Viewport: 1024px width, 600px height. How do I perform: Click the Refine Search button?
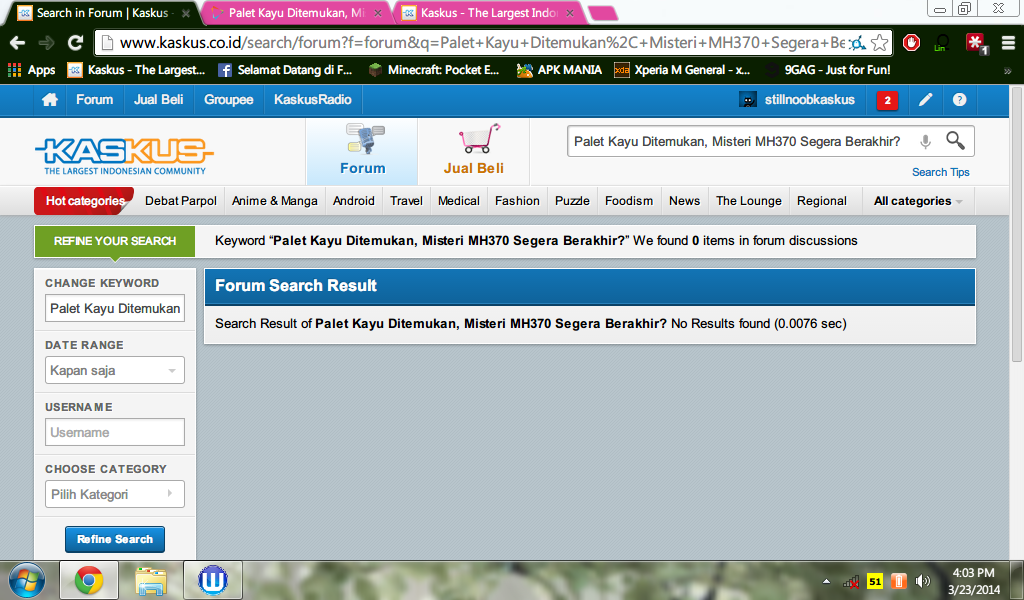[x=115, y=539]
